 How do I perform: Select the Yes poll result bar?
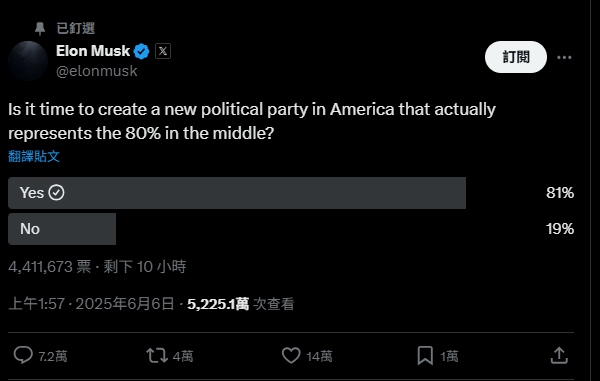[x=237, y=193]
